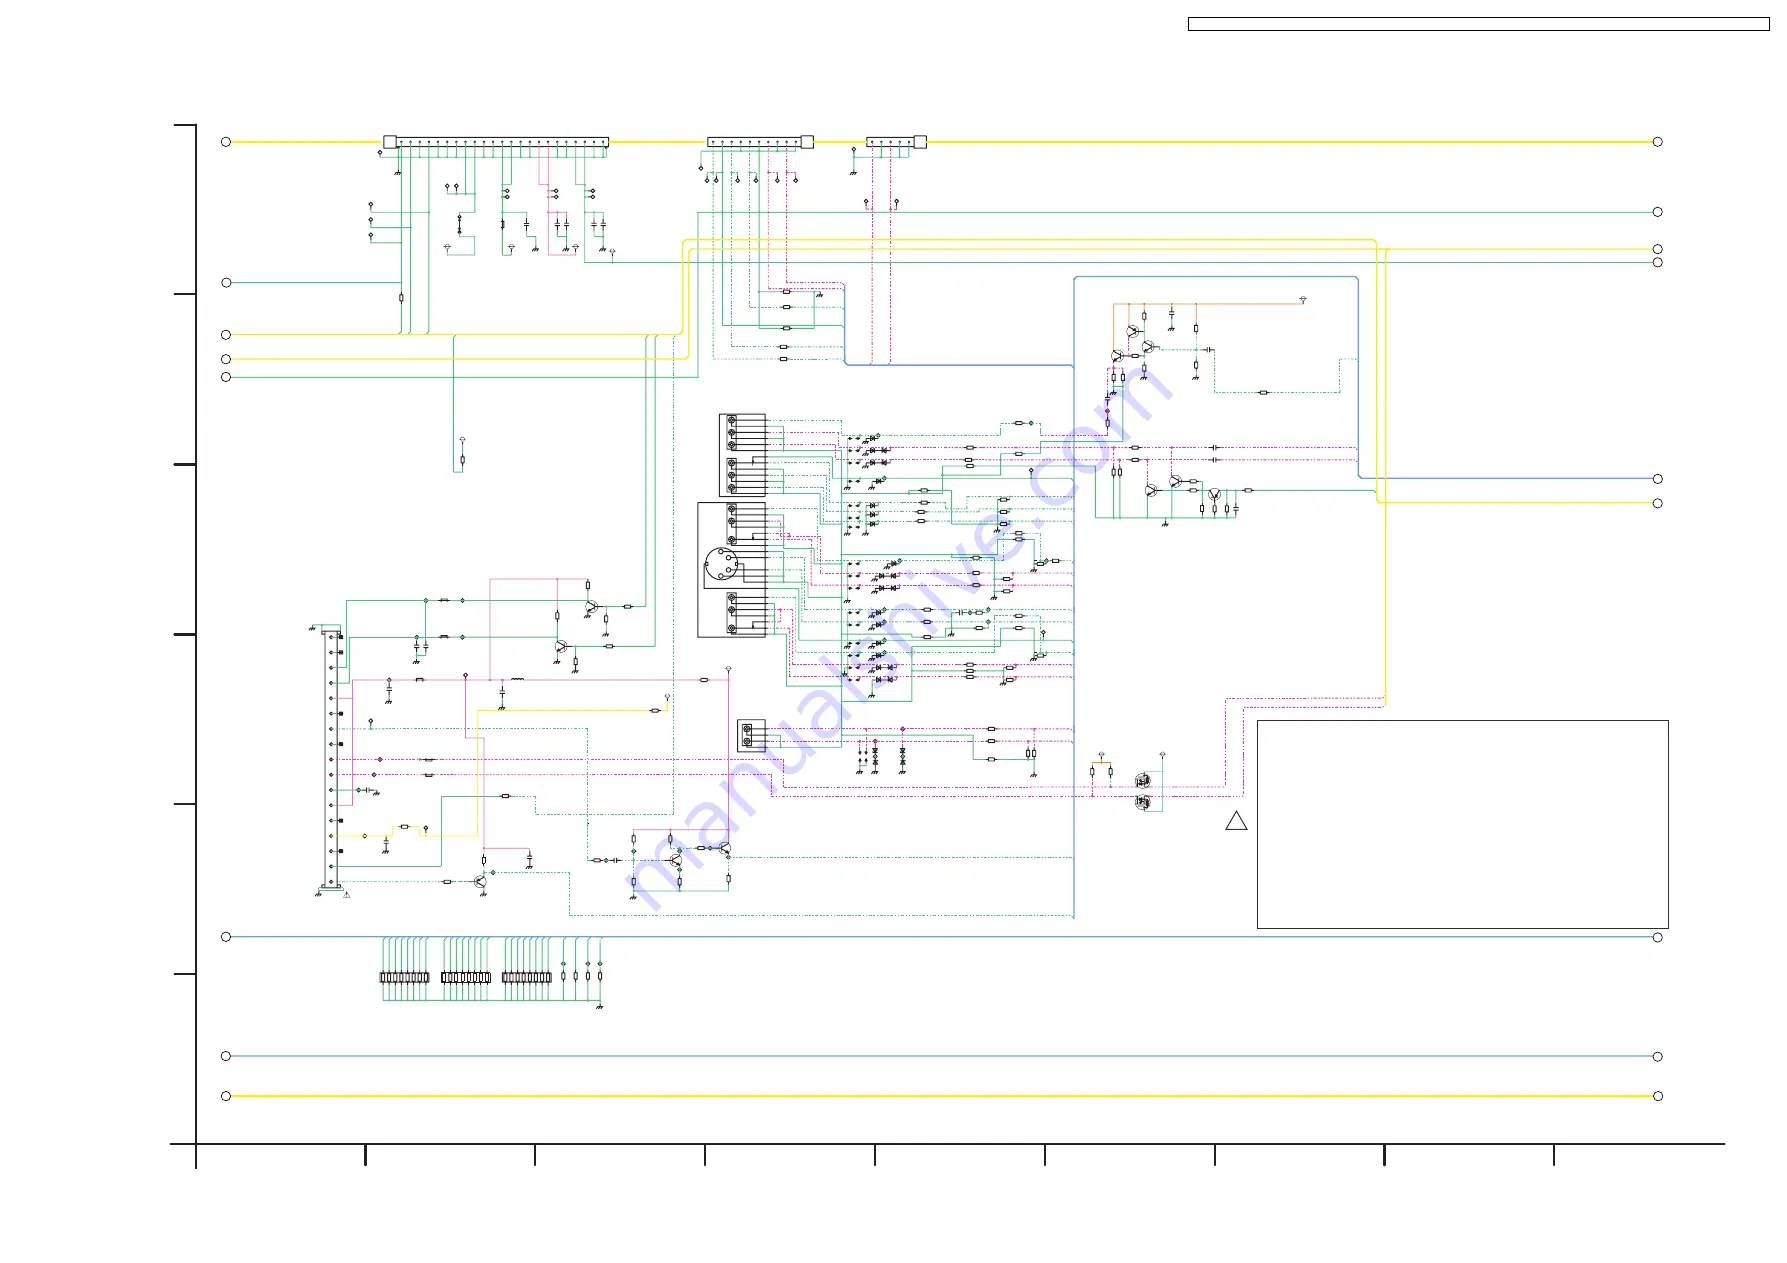The height and width of the screenshot is (1263, 1787).
Task: Click the circular mini-DIN connector symbol
Action: click(x=722, y=566)
